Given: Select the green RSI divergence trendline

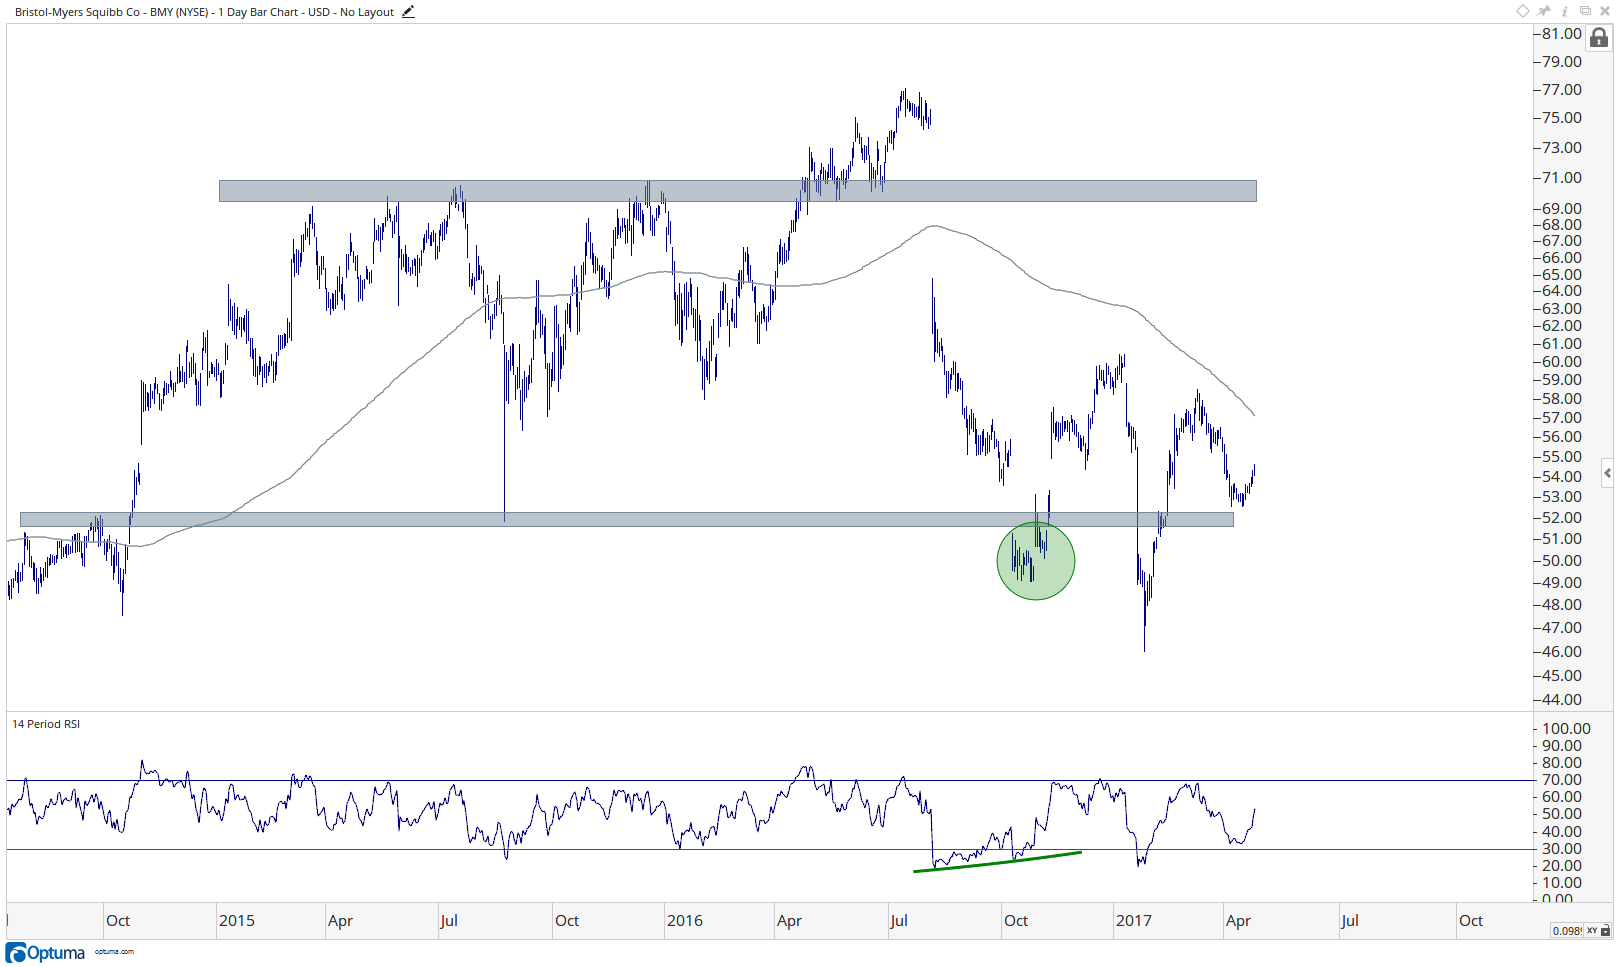Looking at the screenshot, I should [997, 862].
